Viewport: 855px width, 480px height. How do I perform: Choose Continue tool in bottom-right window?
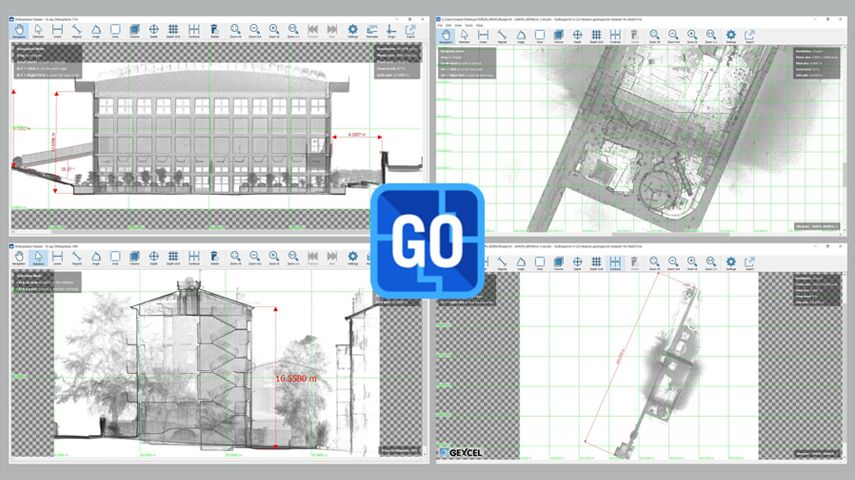615,263
